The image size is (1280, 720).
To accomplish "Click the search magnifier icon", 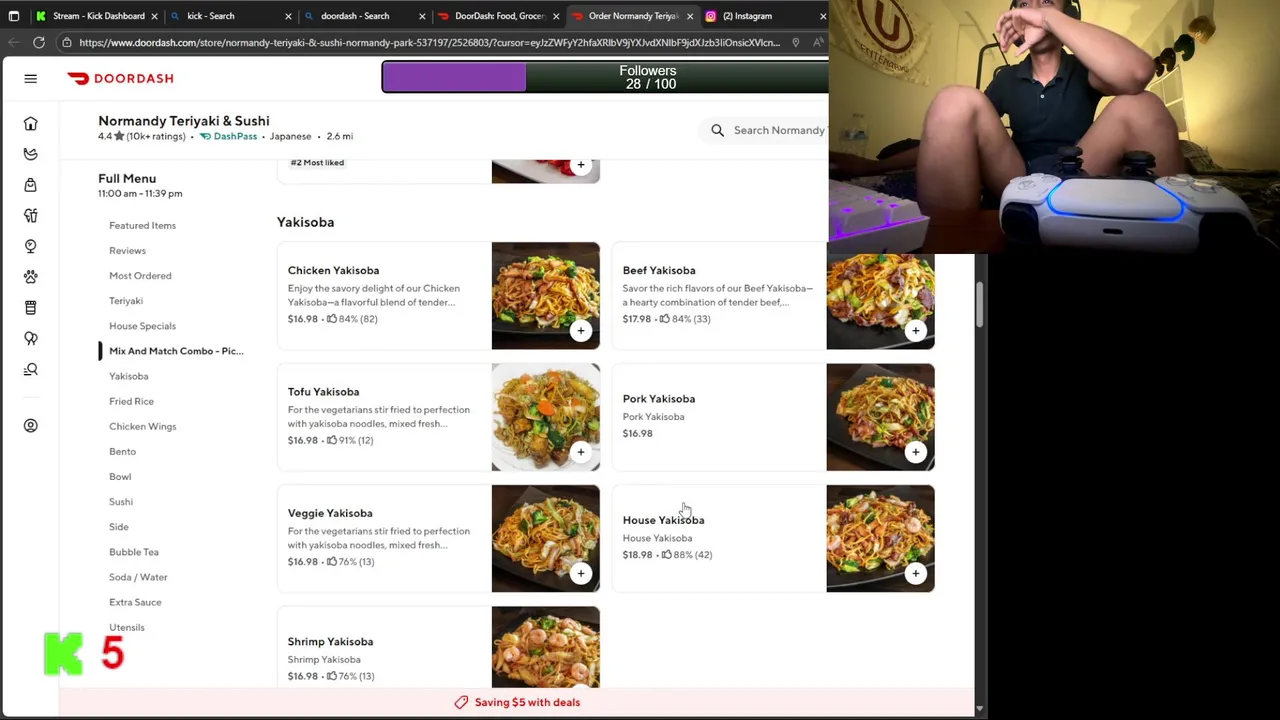I will pyautogui.click(x=717, y=130).
